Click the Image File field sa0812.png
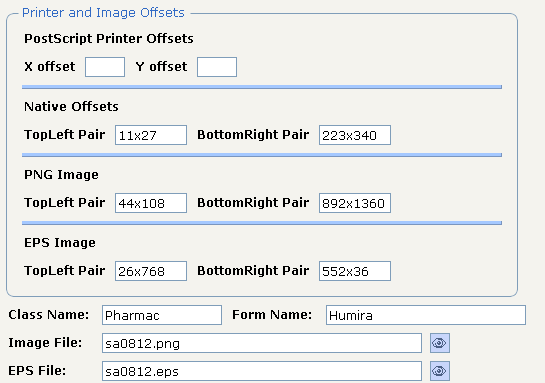This screenshot has height=383, width=545. pos(262,343)
